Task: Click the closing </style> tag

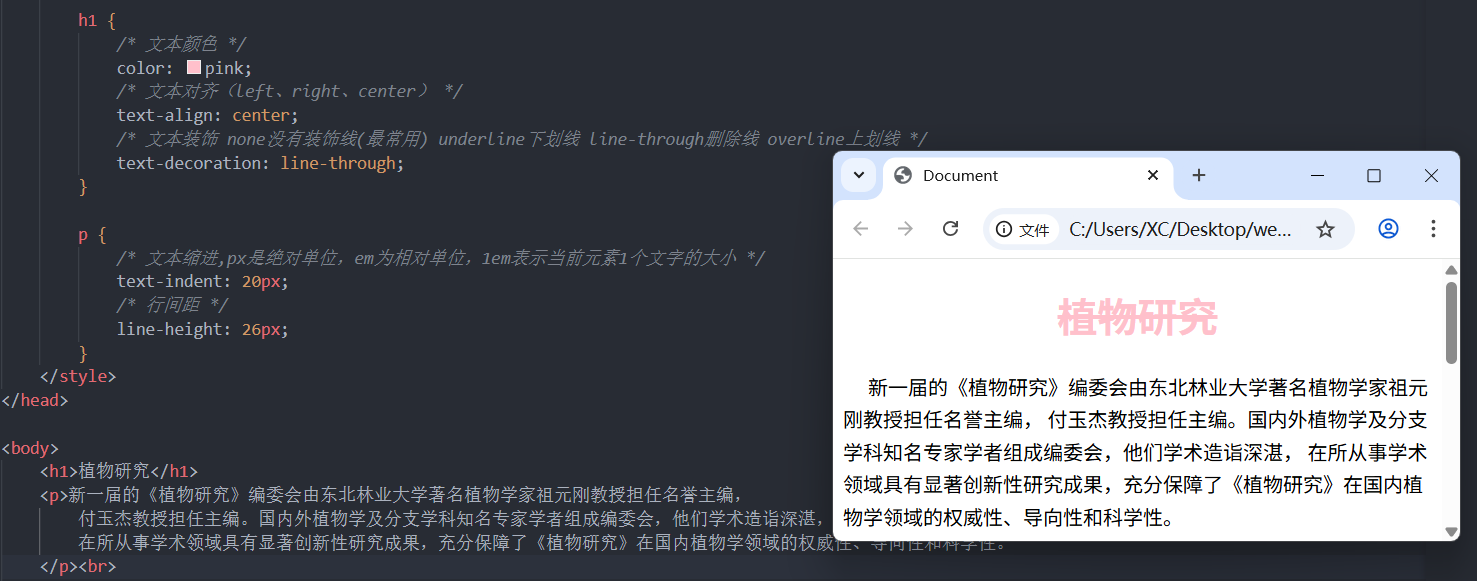Action: 78,377
